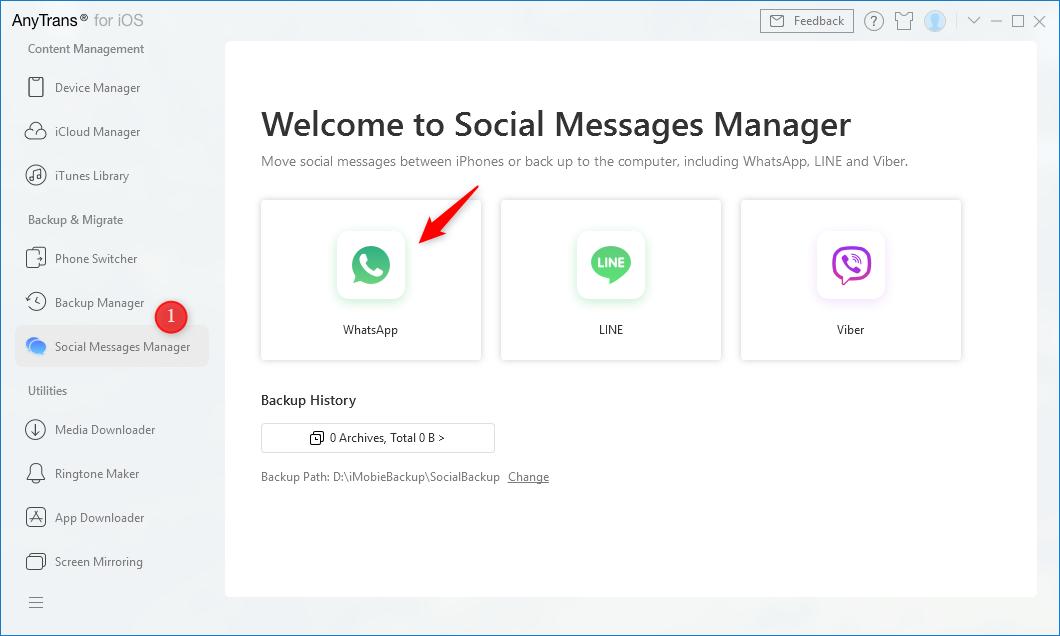Click the Backup Manager clock icon
1060x636 pixels.
click(36, 301)
